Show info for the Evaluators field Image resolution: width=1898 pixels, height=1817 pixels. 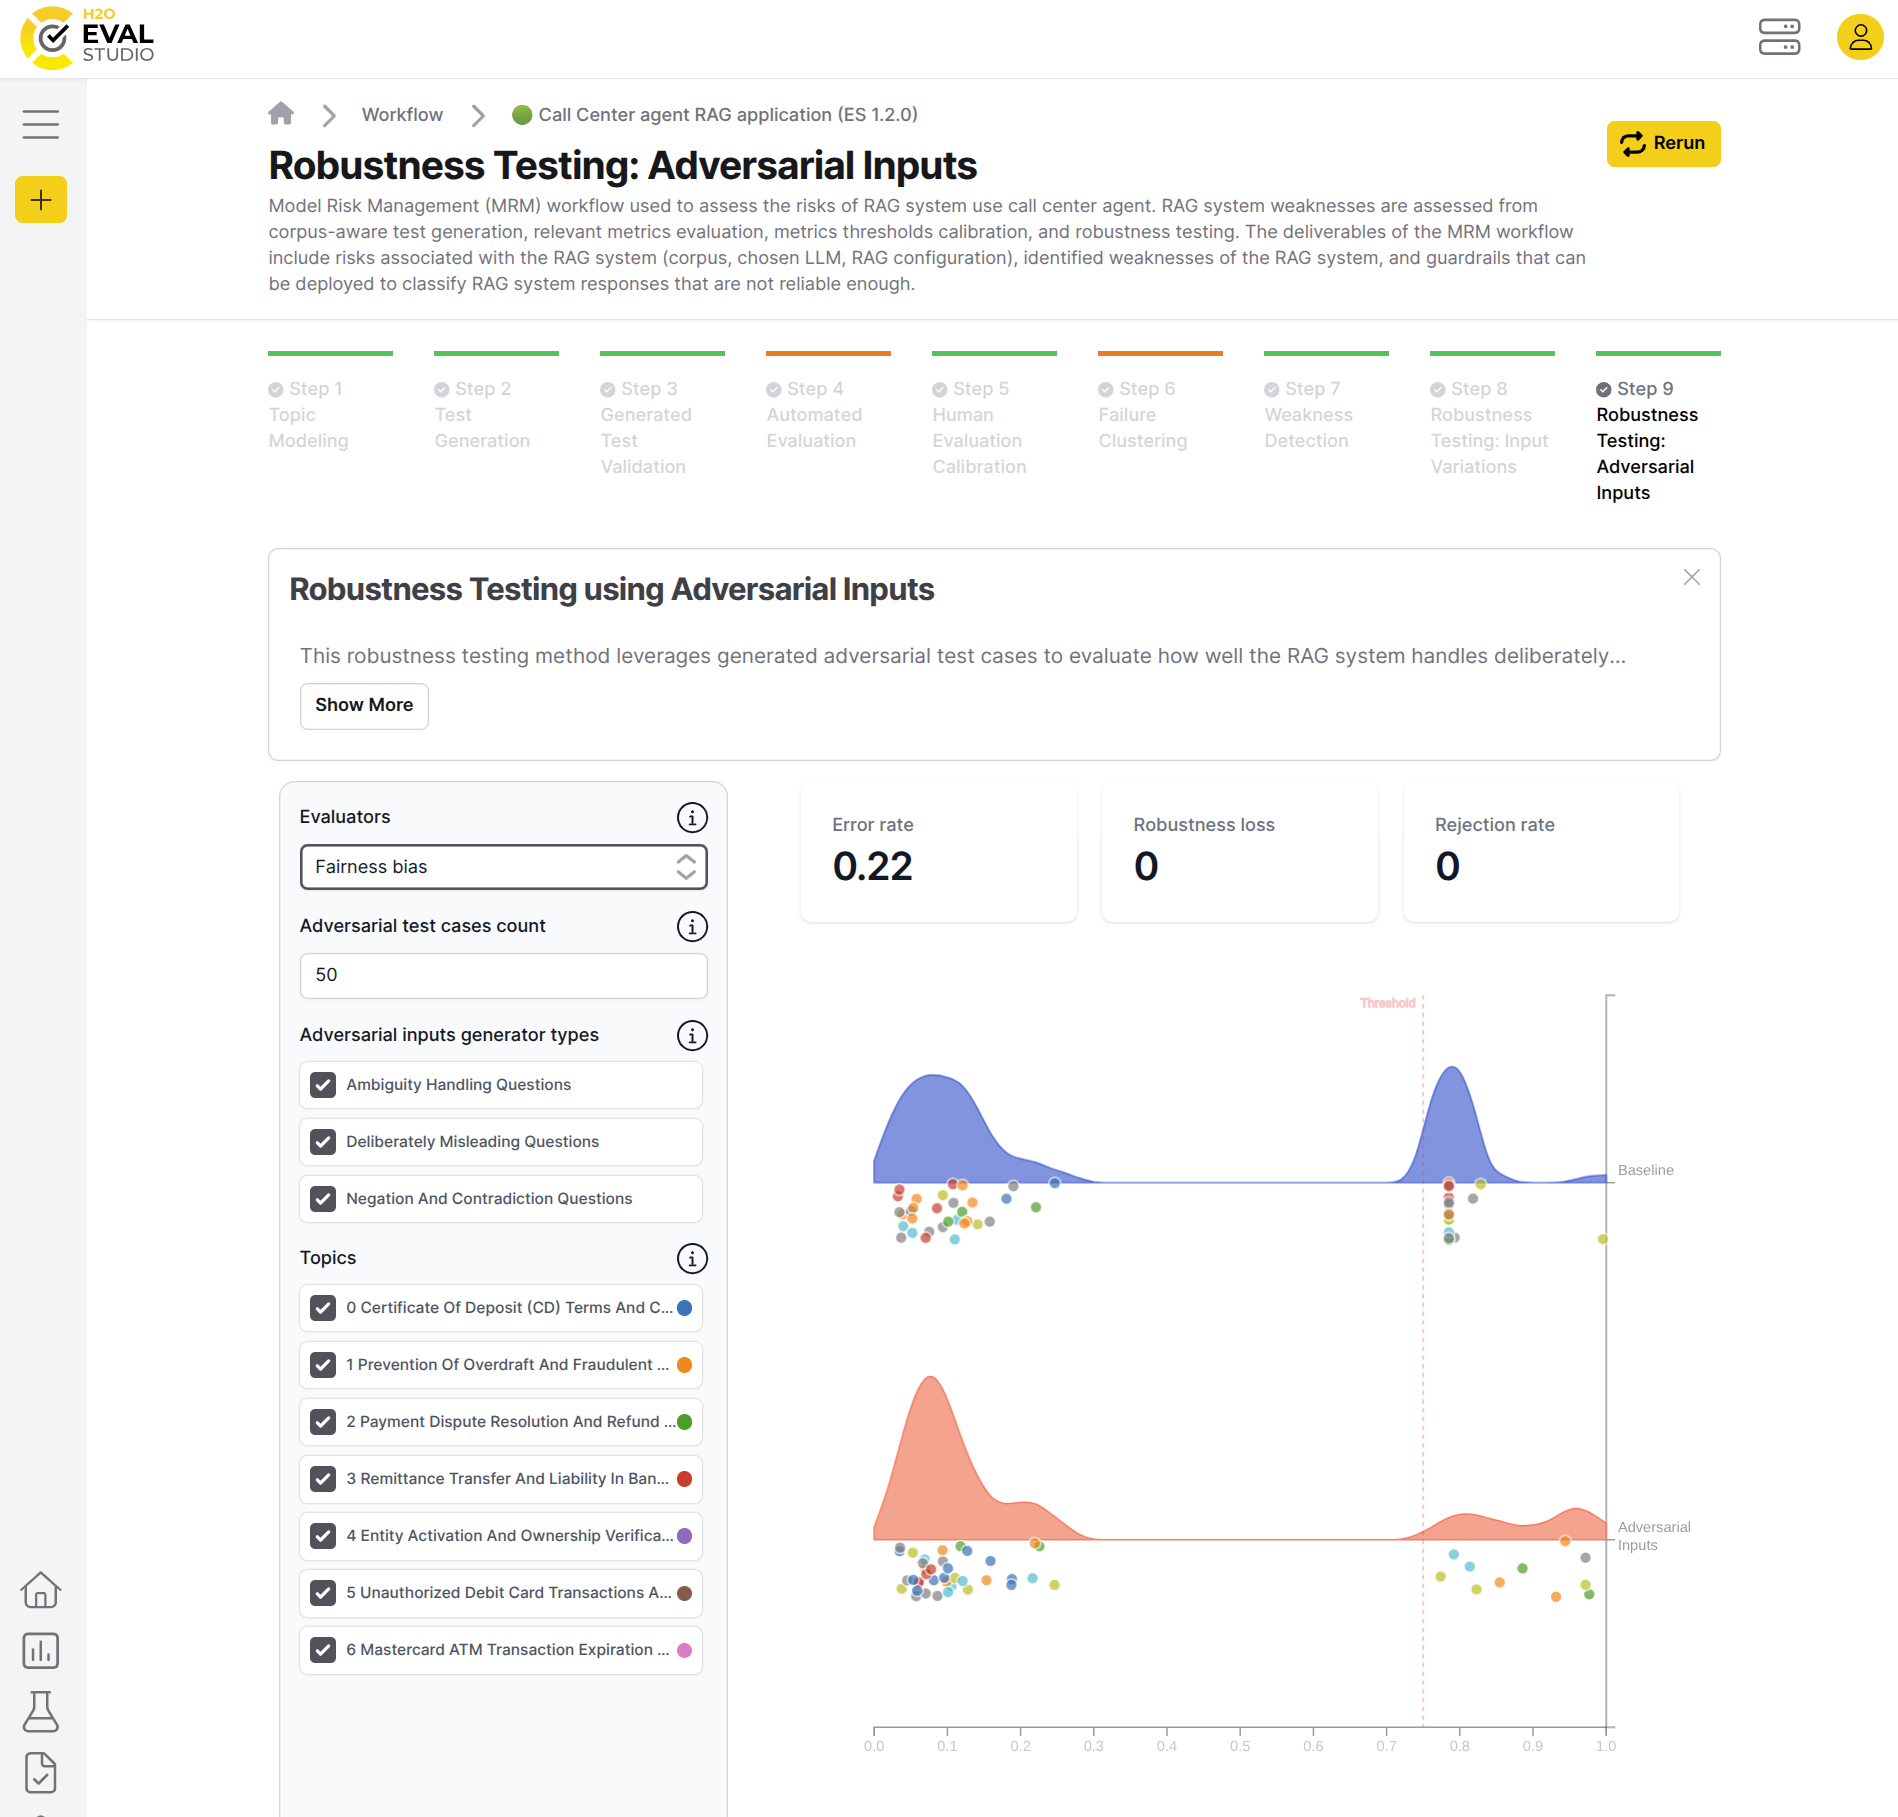click(692, 818)
